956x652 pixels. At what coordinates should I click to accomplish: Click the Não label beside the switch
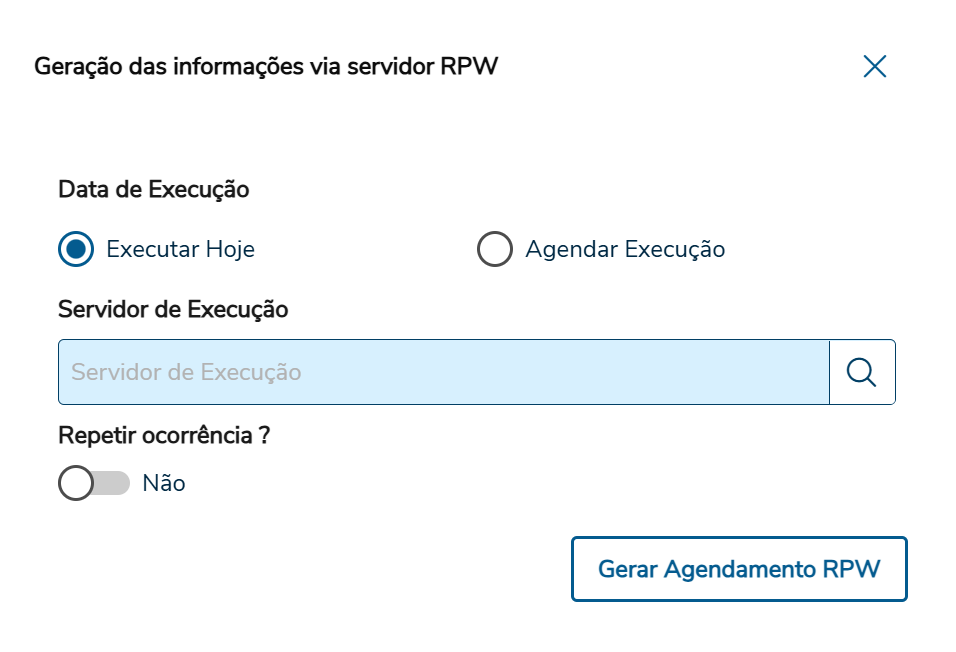164,483
